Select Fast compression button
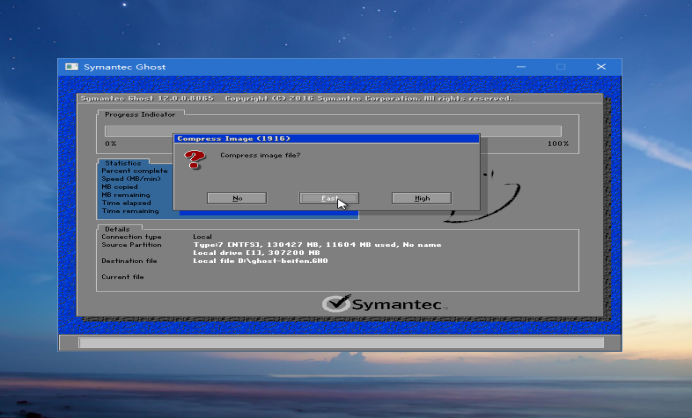Viewport: 692px width, 418px height. tap(329, 198)
